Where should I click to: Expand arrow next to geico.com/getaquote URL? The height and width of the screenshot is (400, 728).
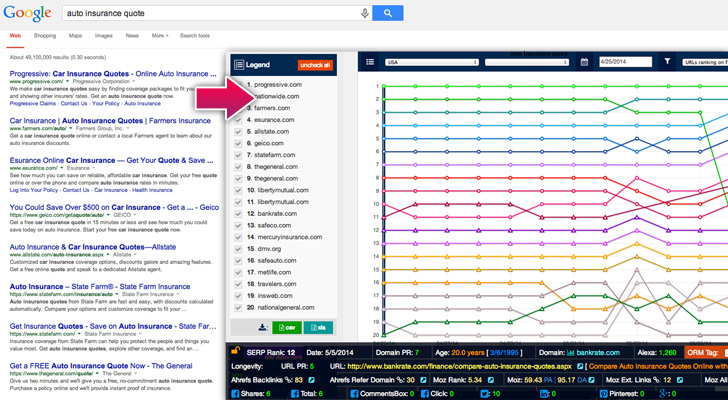(x=108, y=215)
